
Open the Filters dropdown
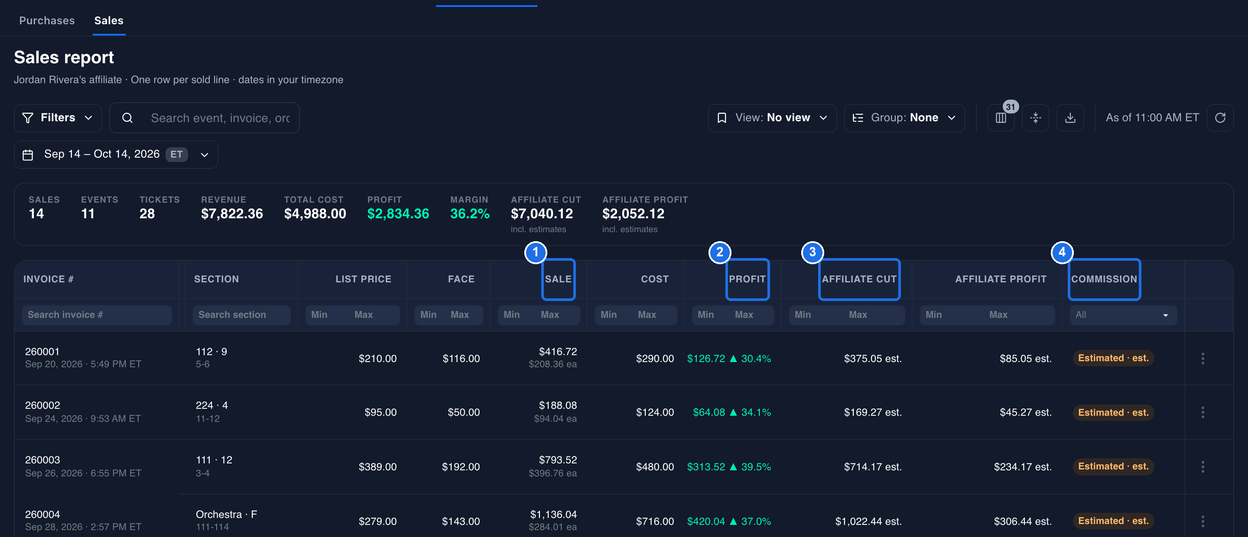pos(58,118)
